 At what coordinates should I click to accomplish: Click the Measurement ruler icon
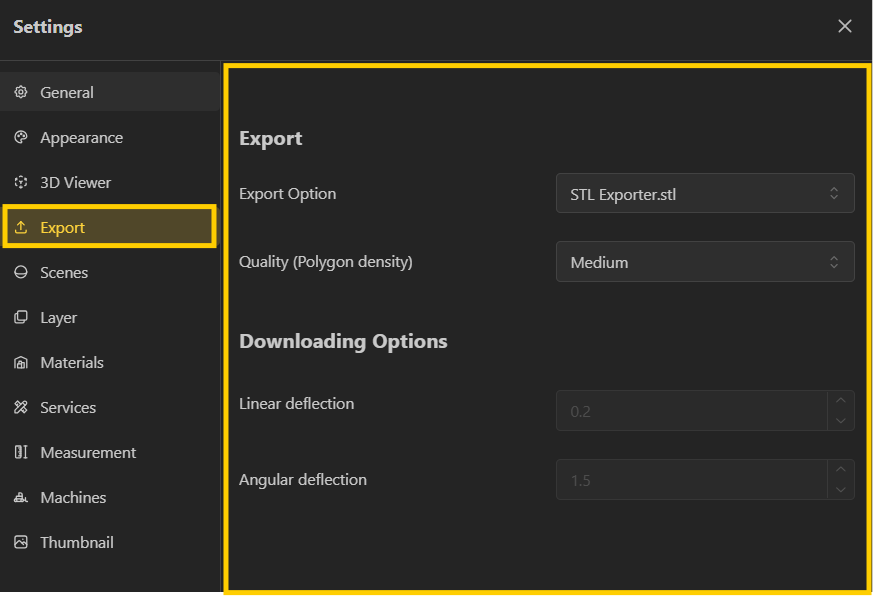tap(21, 452)
